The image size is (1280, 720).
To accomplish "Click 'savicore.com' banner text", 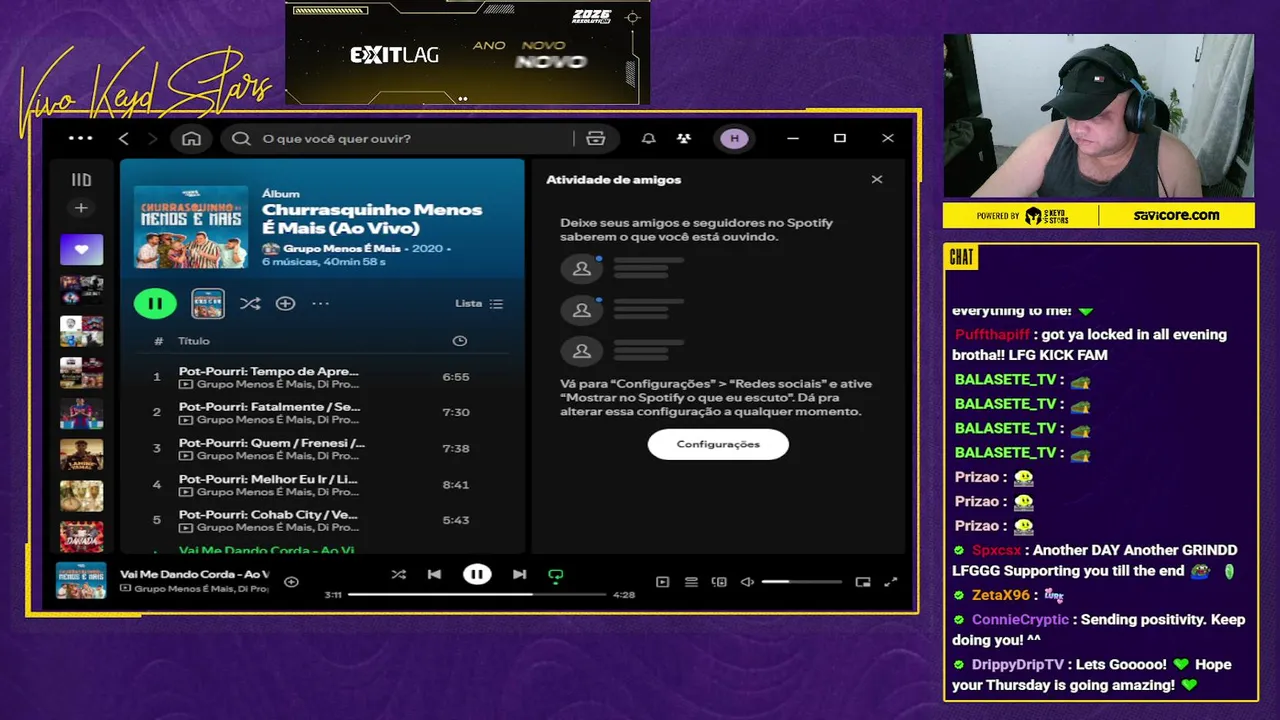I will (1176, 215).
